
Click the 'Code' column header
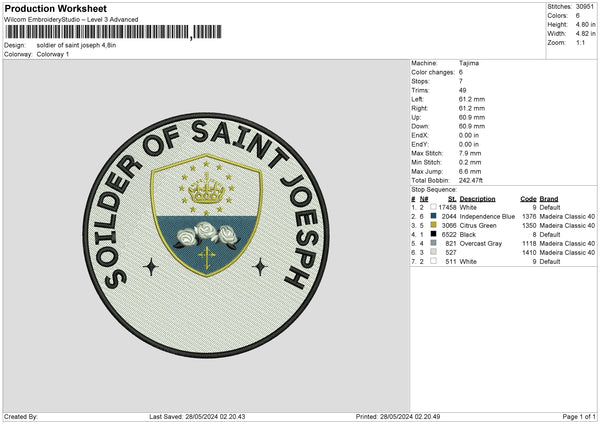(x=528, y=199)
